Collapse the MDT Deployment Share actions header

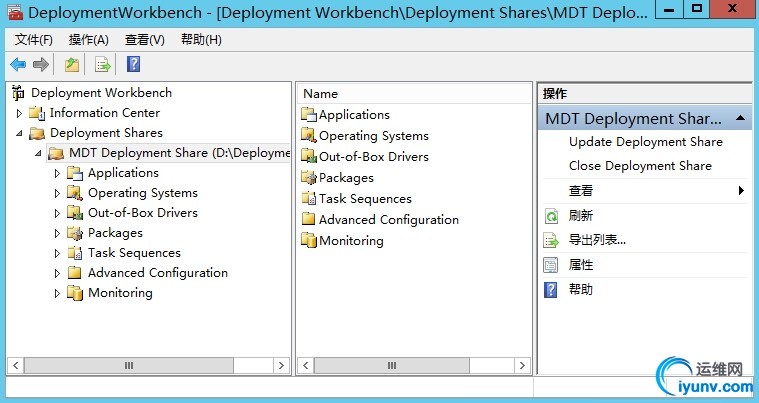(x=741, y=118)
